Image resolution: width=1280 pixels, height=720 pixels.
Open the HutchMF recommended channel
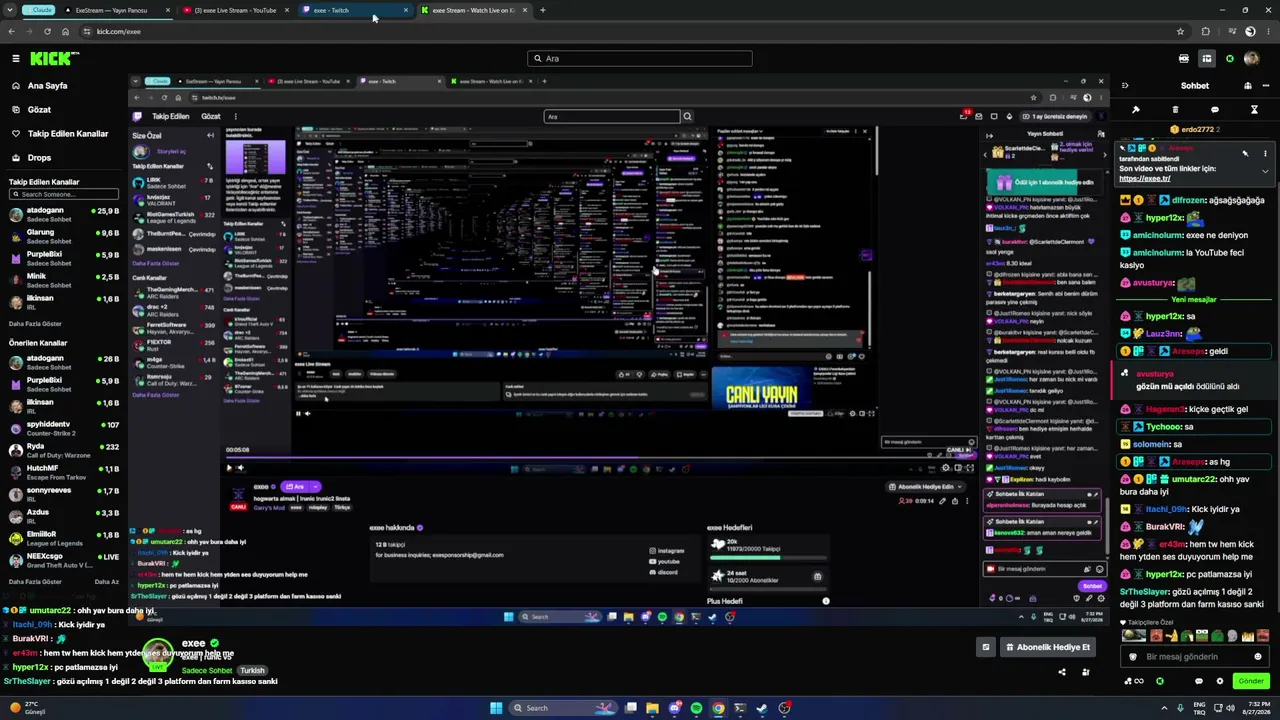64,472
